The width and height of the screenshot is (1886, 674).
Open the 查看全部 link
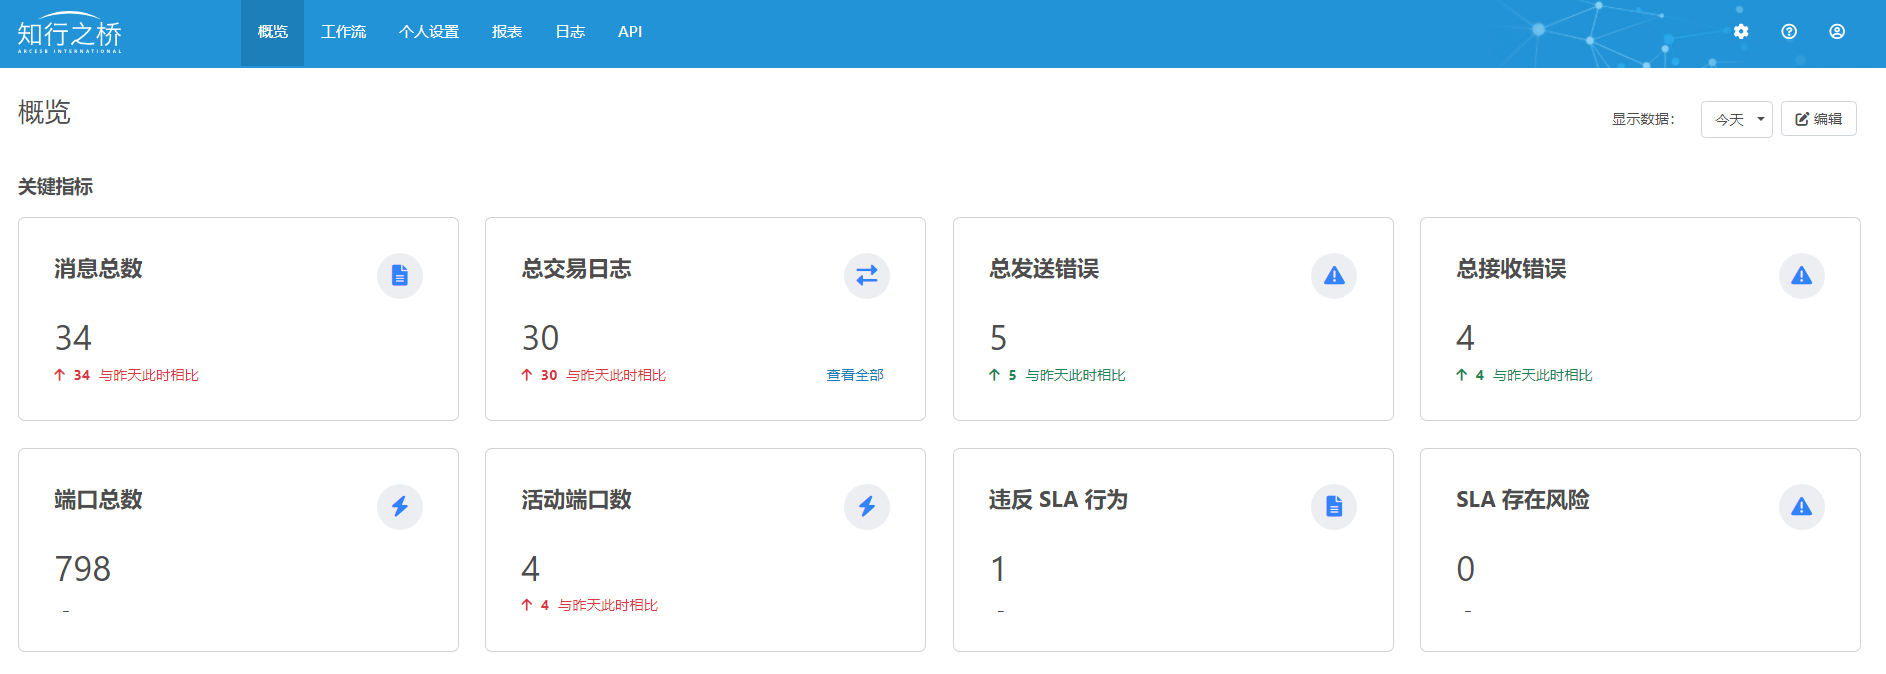(855, 375)
